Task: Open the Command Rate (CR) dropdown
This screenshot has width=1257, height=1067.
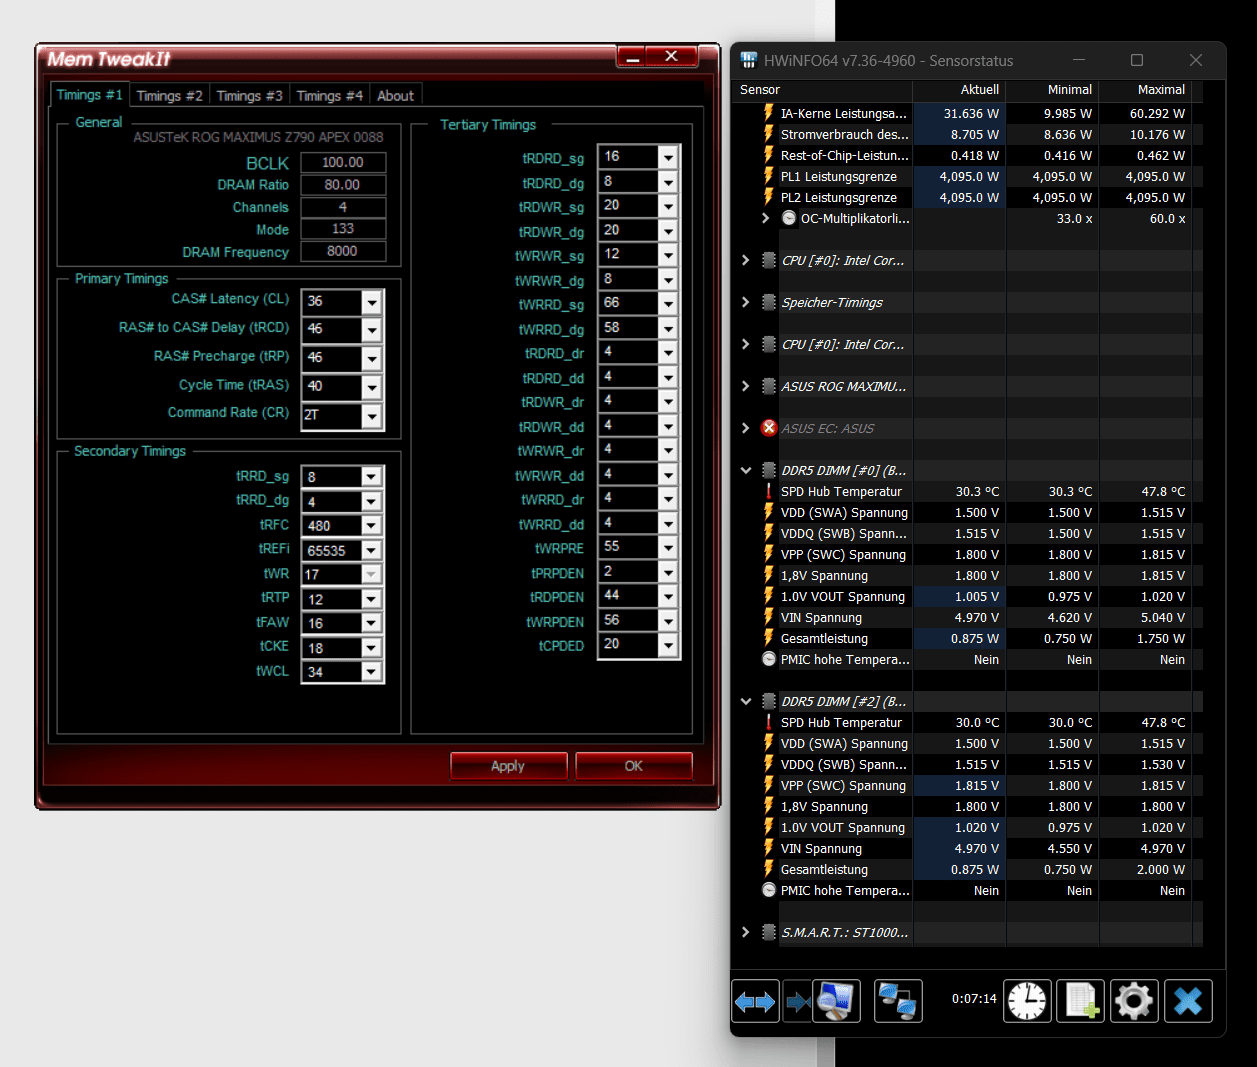Action: coord(372,415)
